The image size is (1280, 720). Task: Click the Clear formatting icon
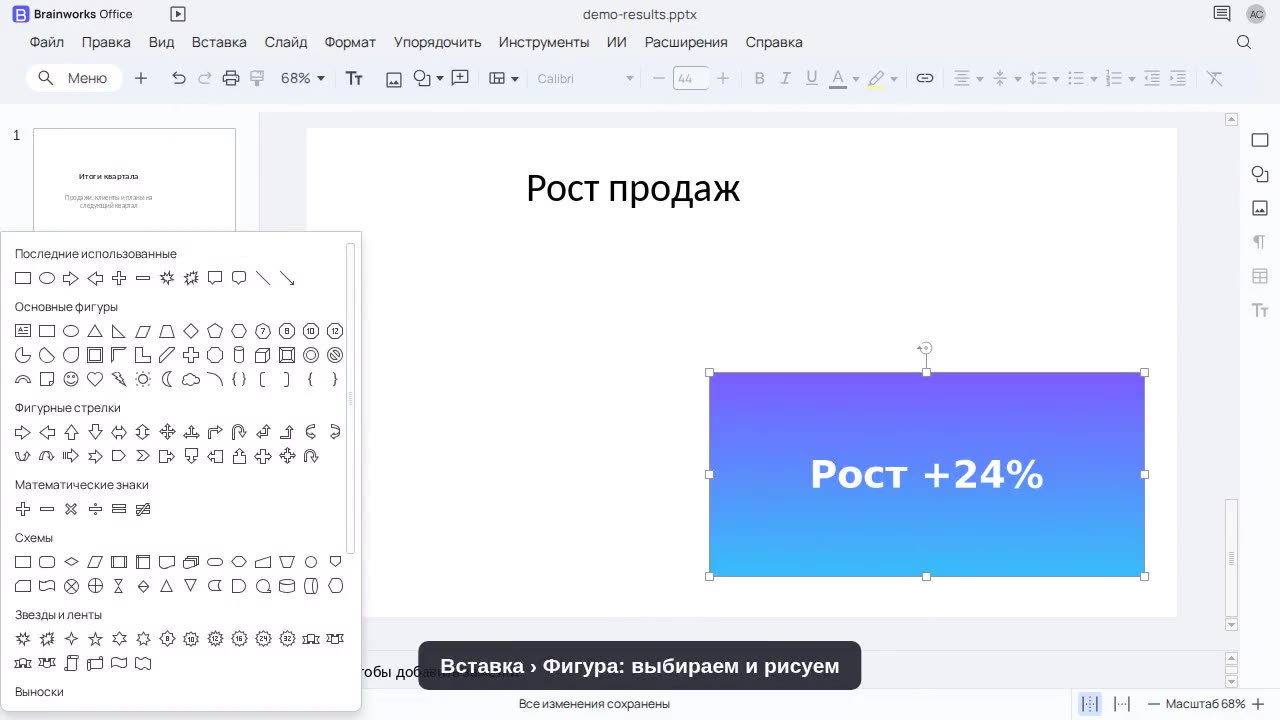(x=1215, y=78)
